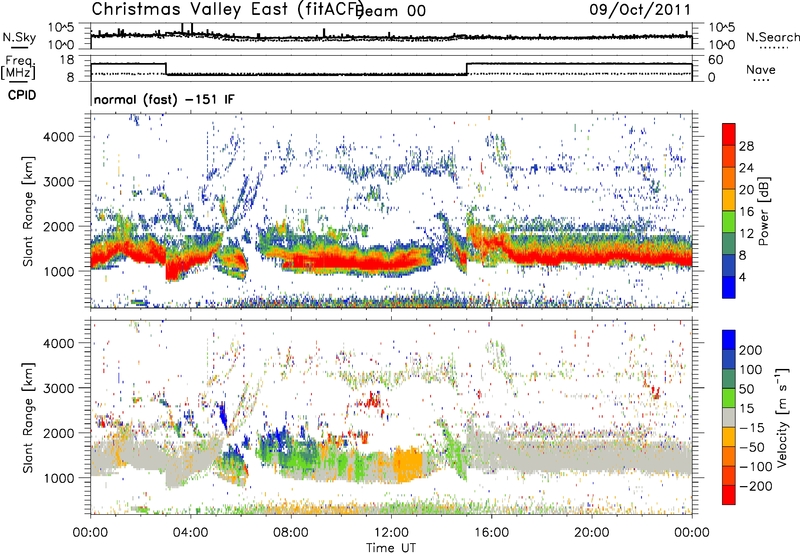The image size is (800, 554).
Task: Click the gray band of velocity color bar
Action: (729, 417)
